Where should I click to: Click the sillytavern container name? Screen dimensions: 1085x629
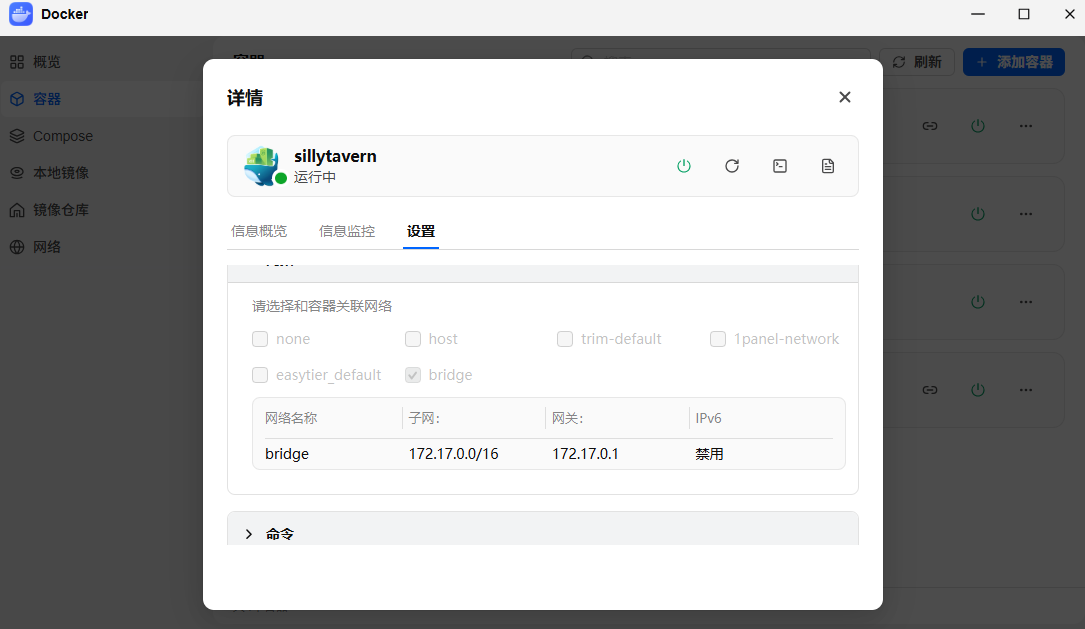pos(335,156)
